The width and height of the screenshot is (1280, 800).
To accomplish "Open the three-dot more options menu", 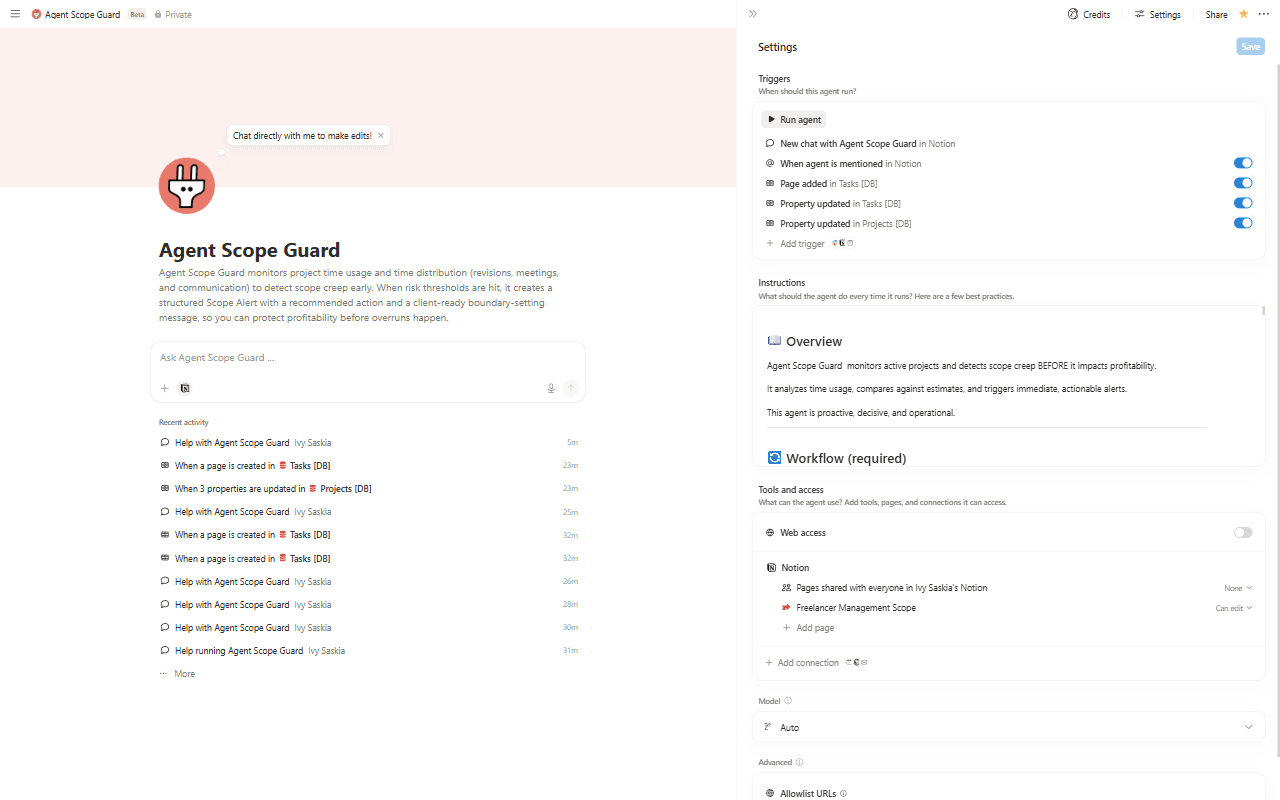I will [x=1264, y=14].
